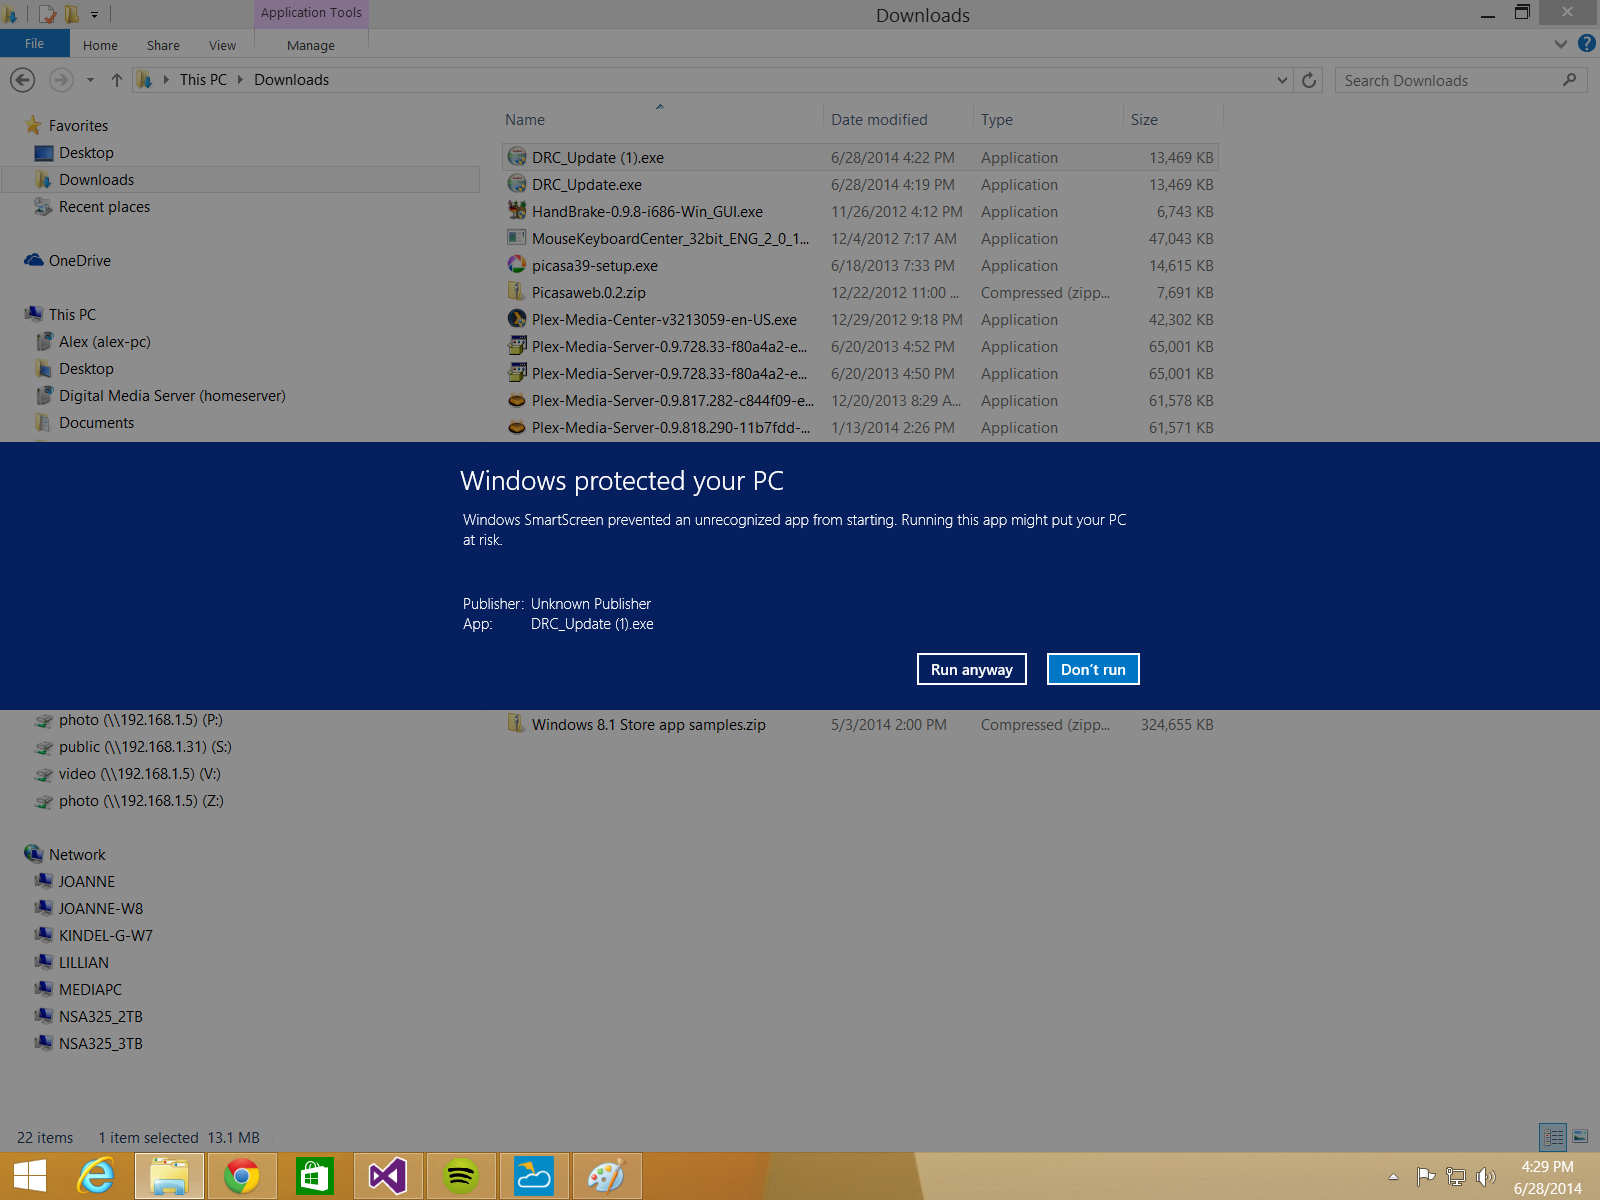Viewport: 1600px width, 1200px height.
Task: Open the recent locations dropdown arrow
Action: tap(90, 80)
